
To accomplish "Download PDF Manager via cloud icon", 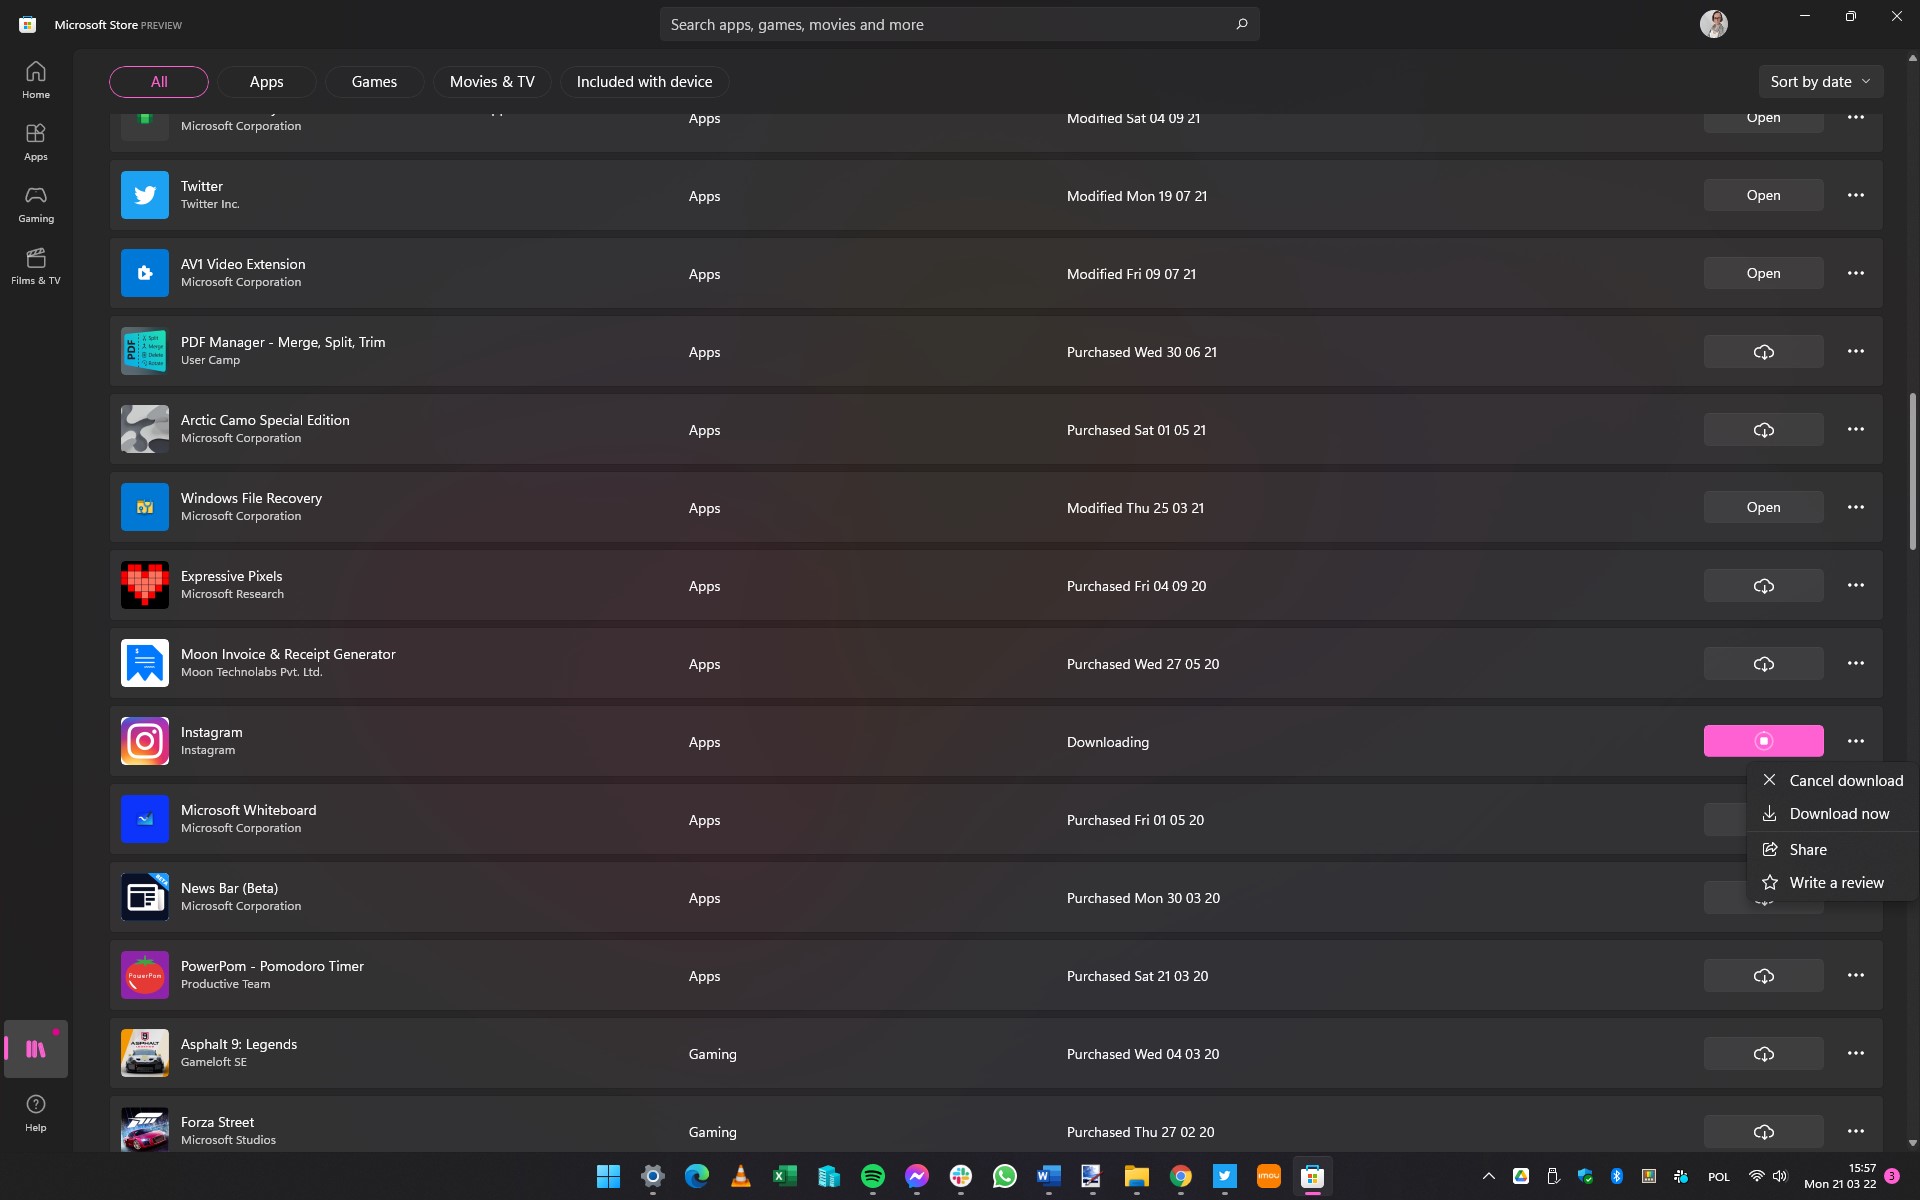I will [x=1763, y=352].
